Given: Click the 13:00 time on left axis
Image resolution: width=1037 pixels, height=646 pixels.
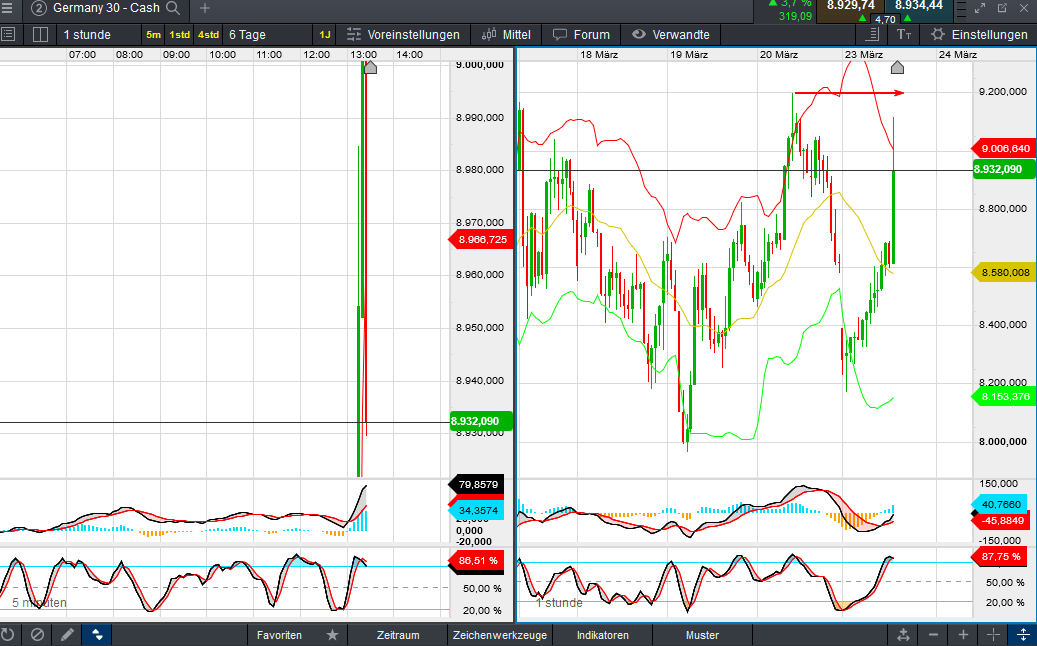Looking at the screenshot, I should pos(364,54).
